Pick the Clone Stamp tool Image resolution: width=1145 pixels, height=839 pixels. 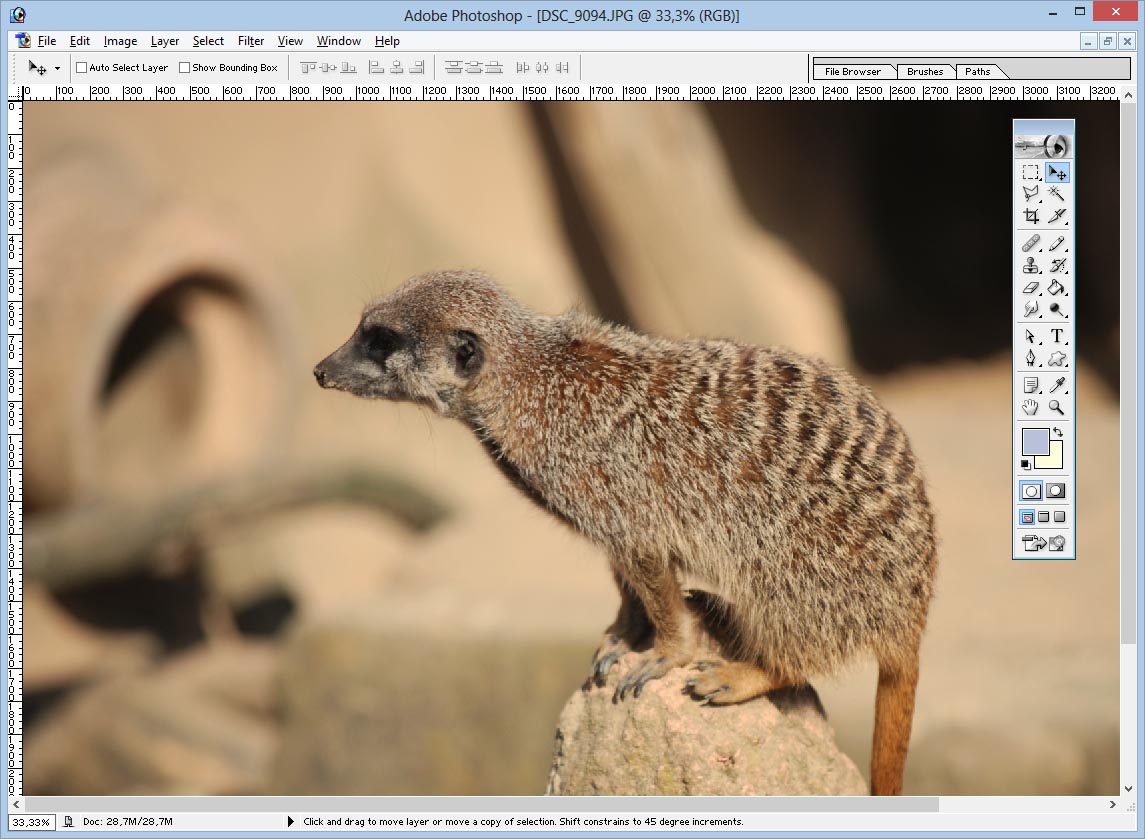click(1031, 266)
